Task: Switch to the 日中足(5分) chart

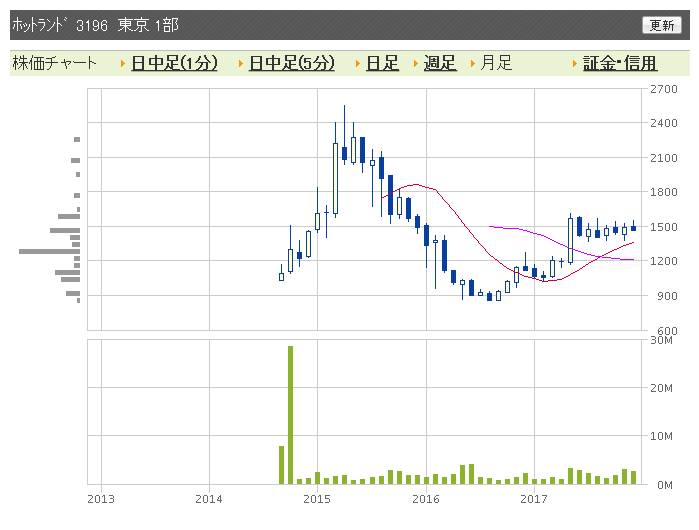Action: [292, 63]
